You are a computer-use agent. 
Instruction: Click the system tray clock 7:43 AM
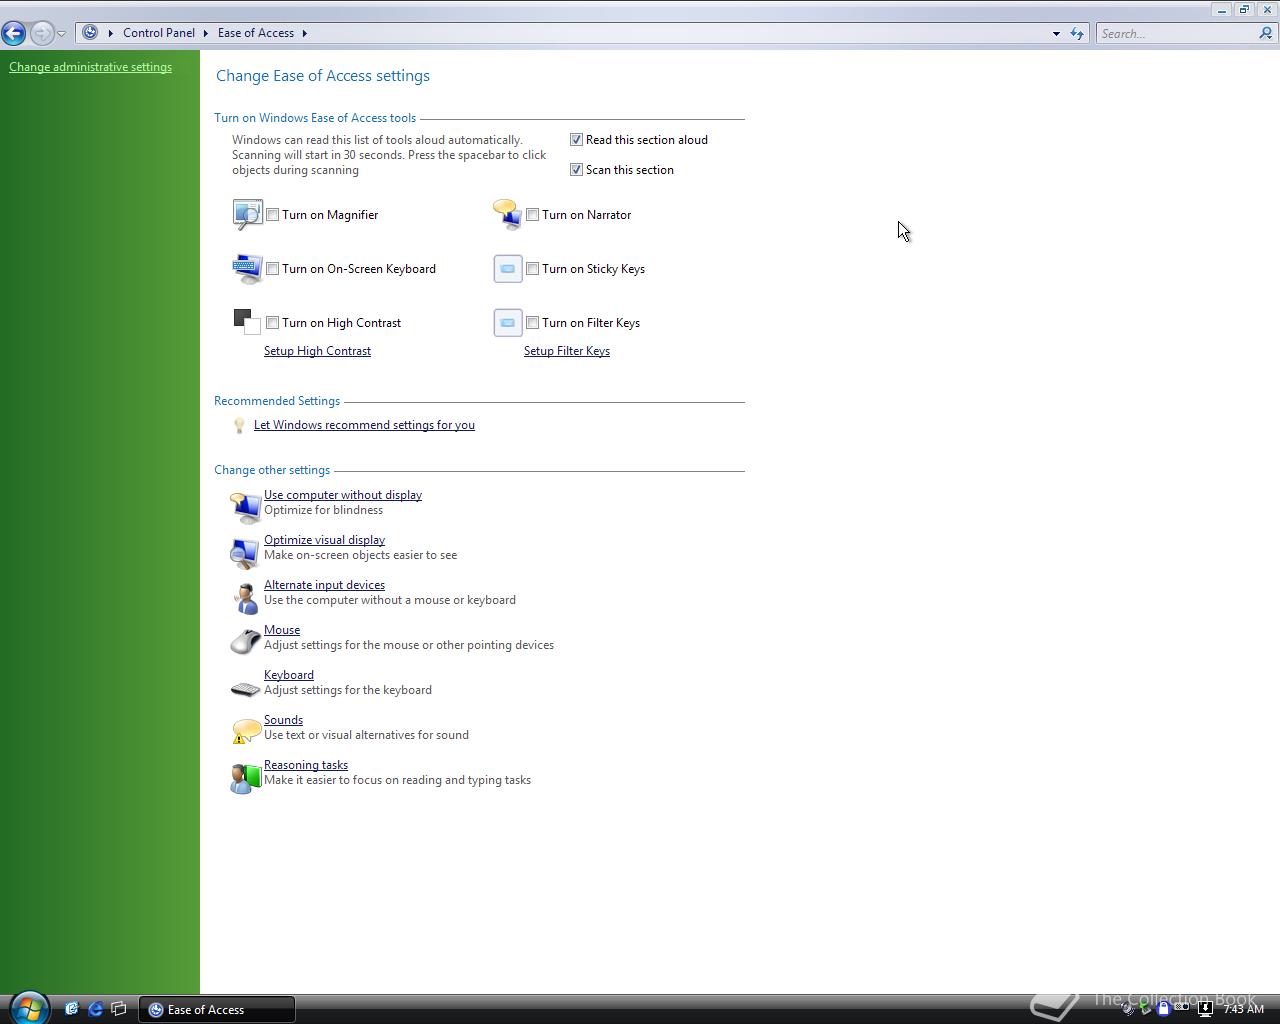tap(1243, 1009)
